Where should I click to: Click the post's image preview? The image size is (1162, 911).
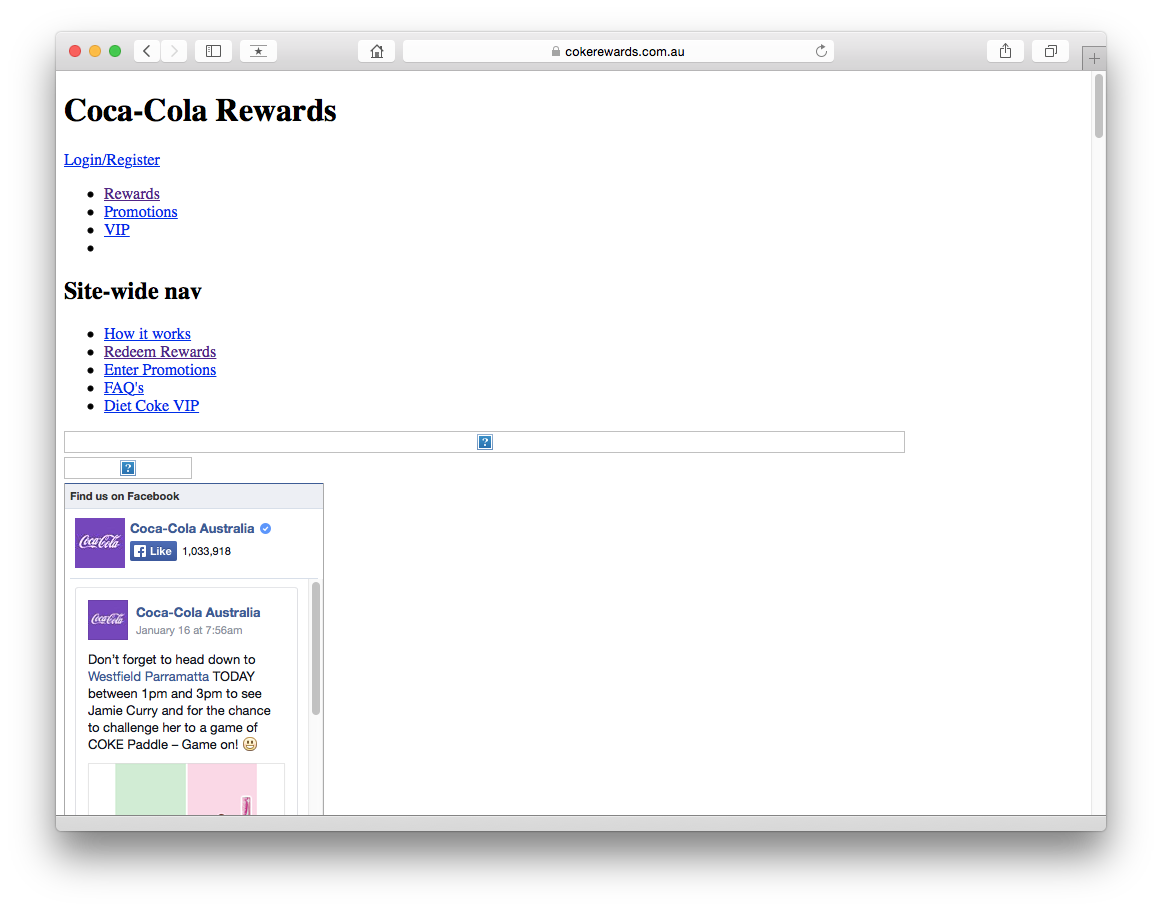tap(186, 789)
